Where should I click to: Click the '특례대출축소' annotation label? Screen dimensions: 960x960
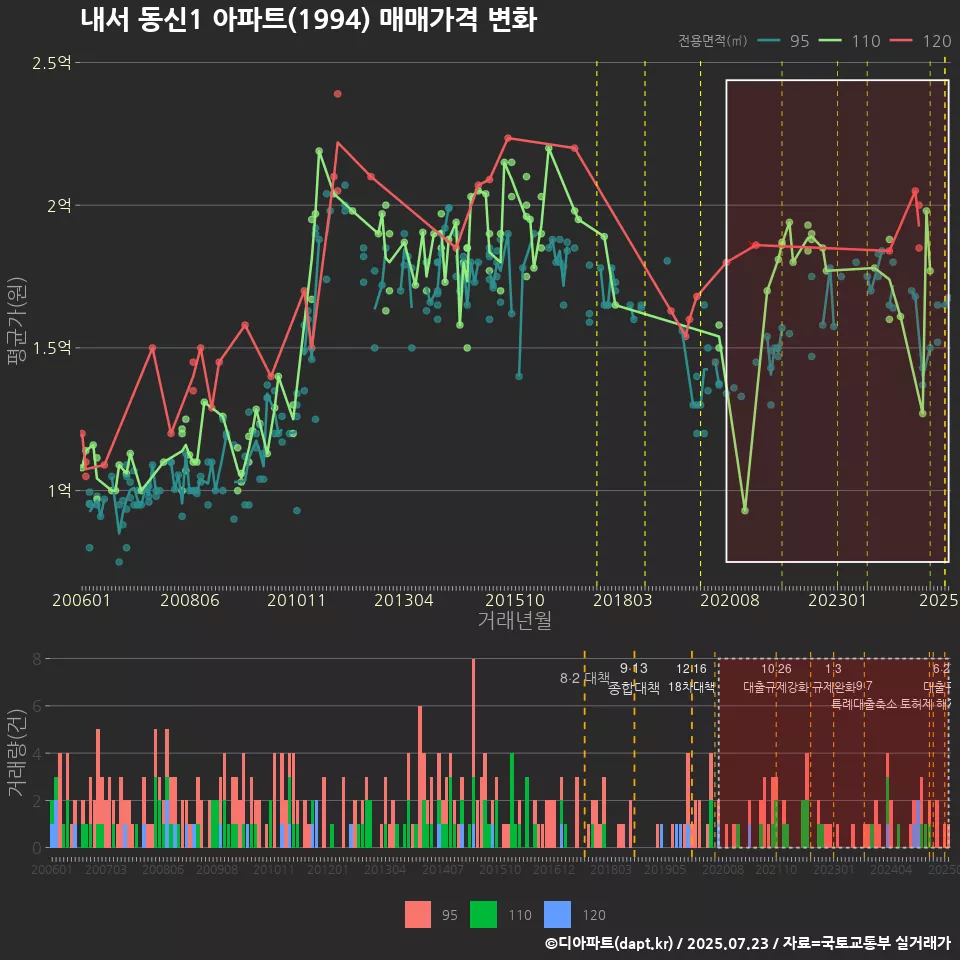click(x=864, y=704)
